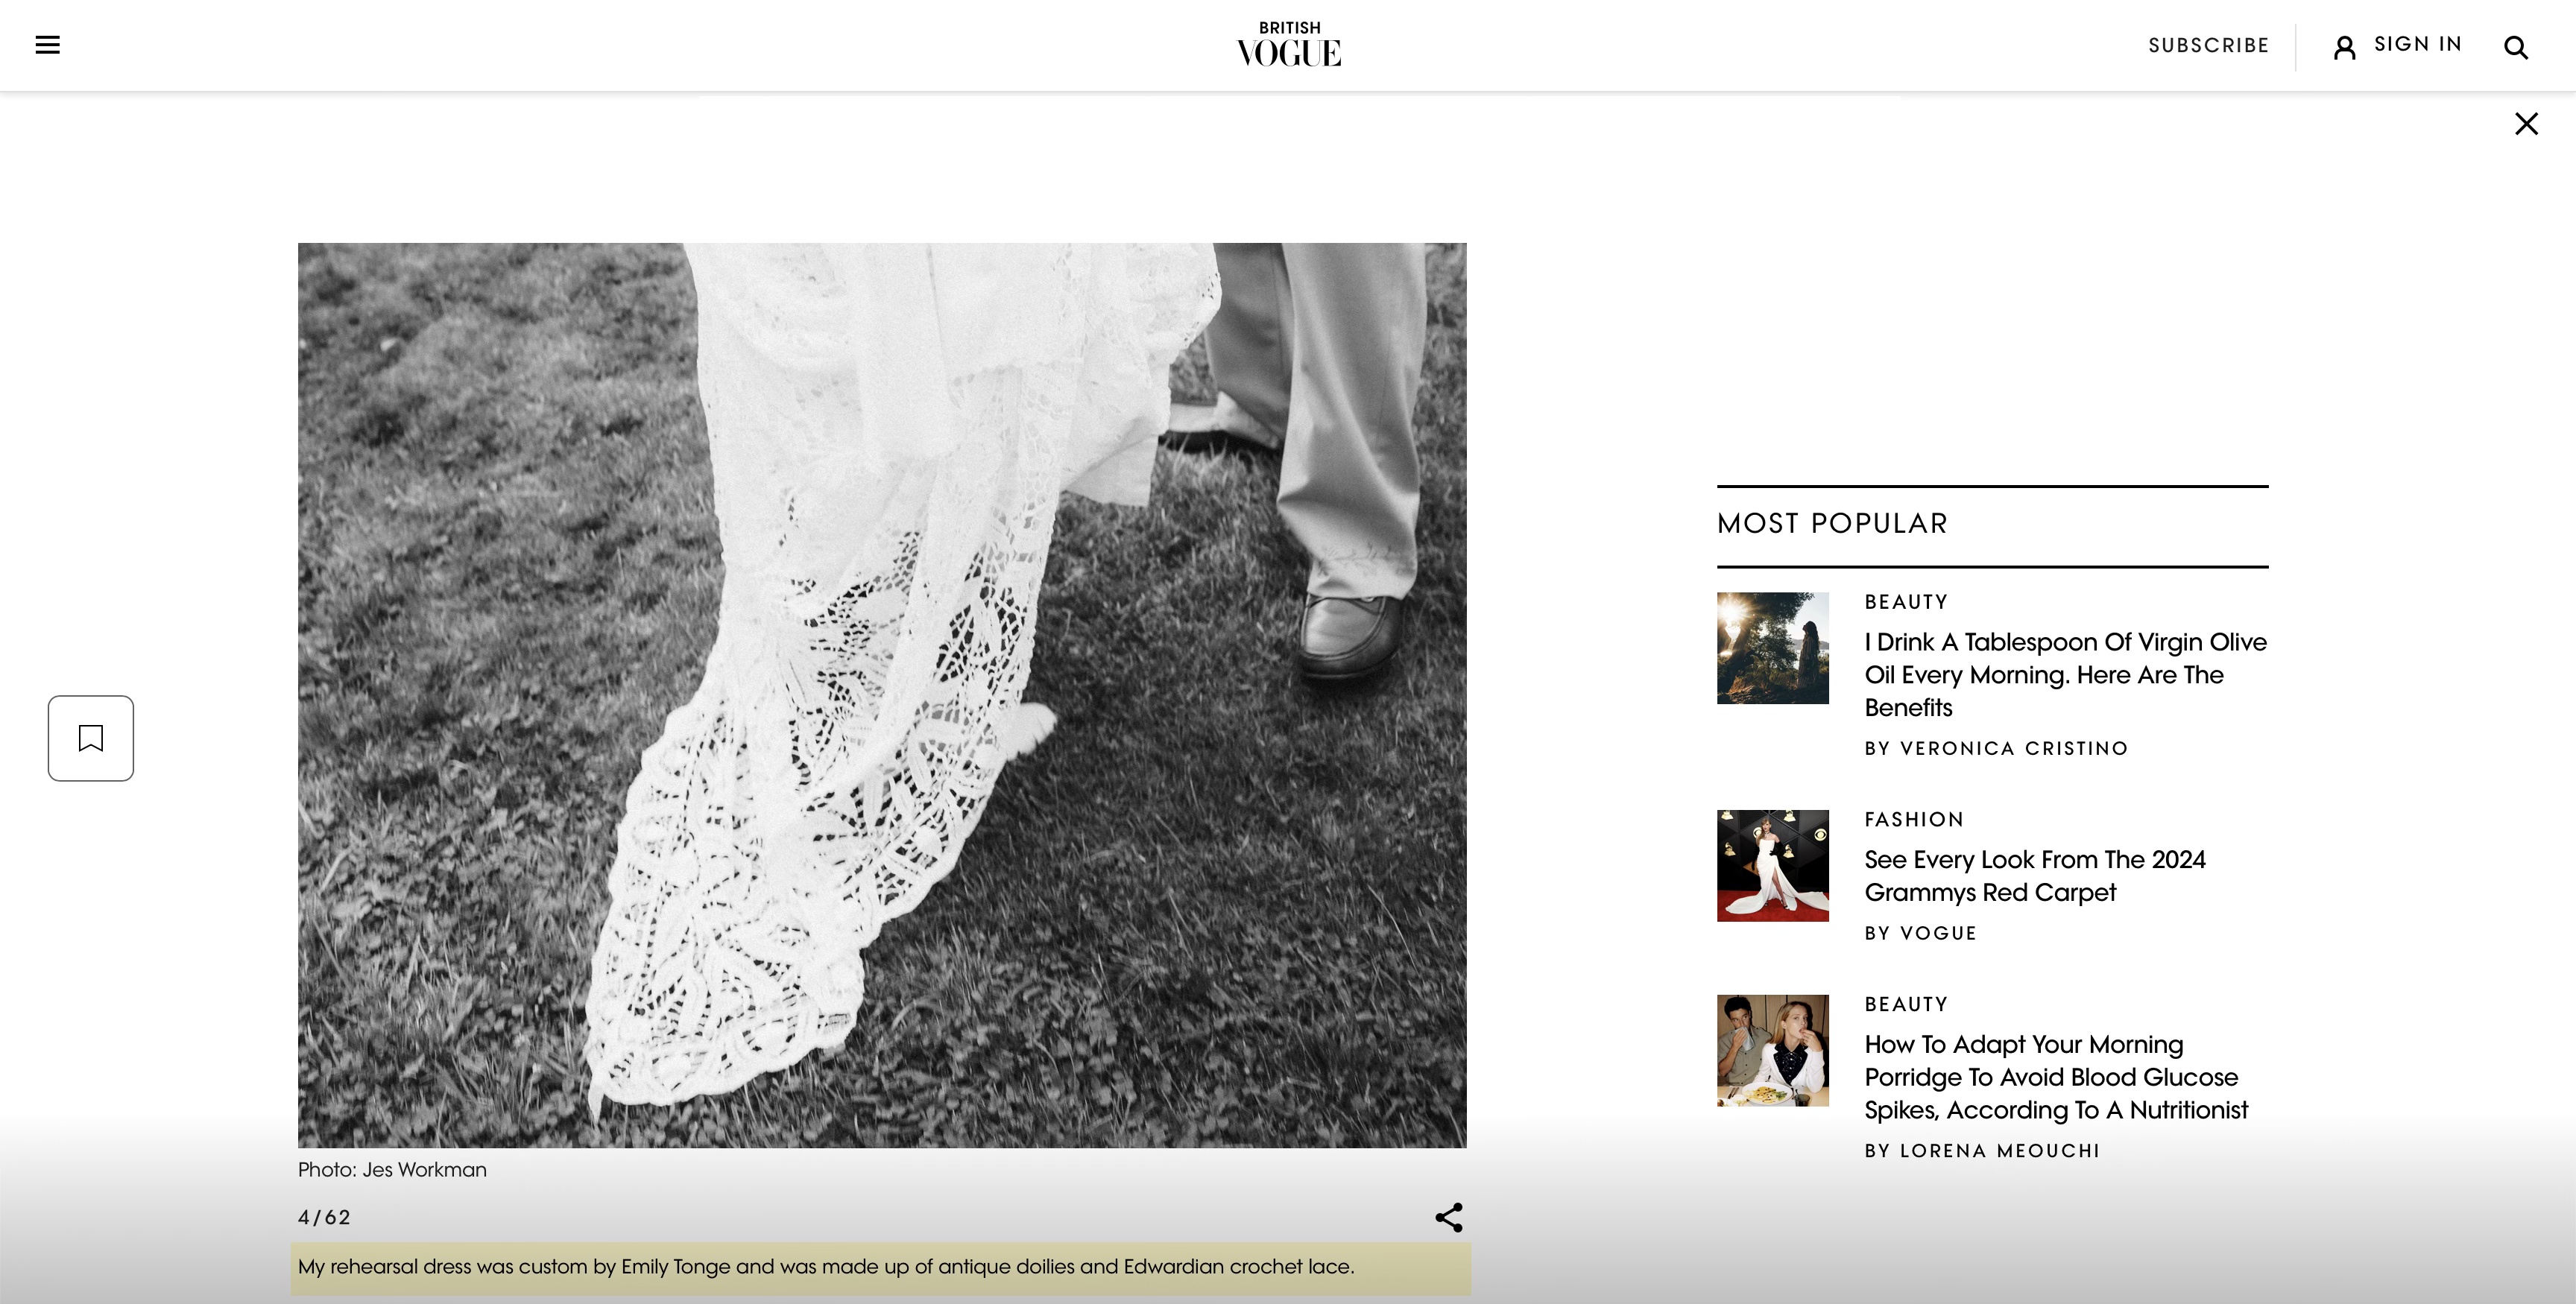Close the gallery with X icon
The height and width of the screenshot is (1304, 2576).
tap(2526, 124)
